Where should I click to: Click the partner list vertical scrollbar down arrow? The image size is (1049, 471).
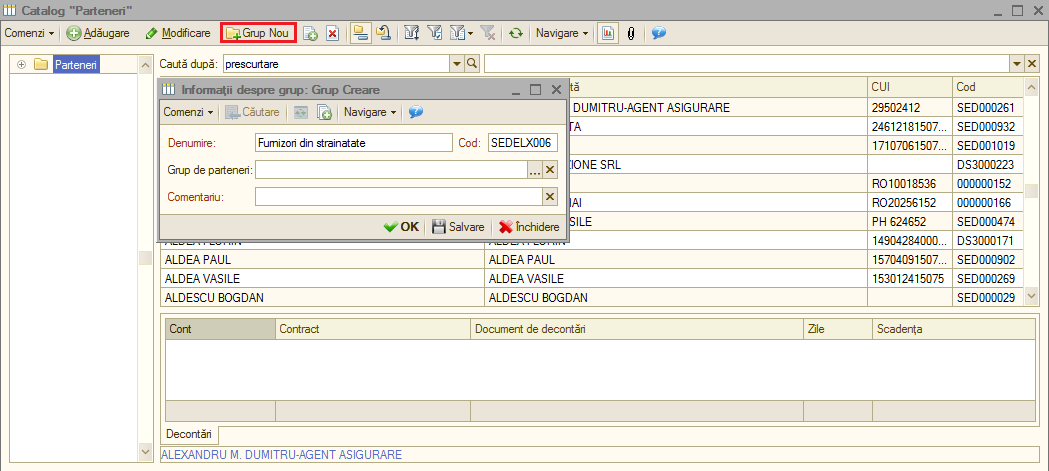(1030, 296)
